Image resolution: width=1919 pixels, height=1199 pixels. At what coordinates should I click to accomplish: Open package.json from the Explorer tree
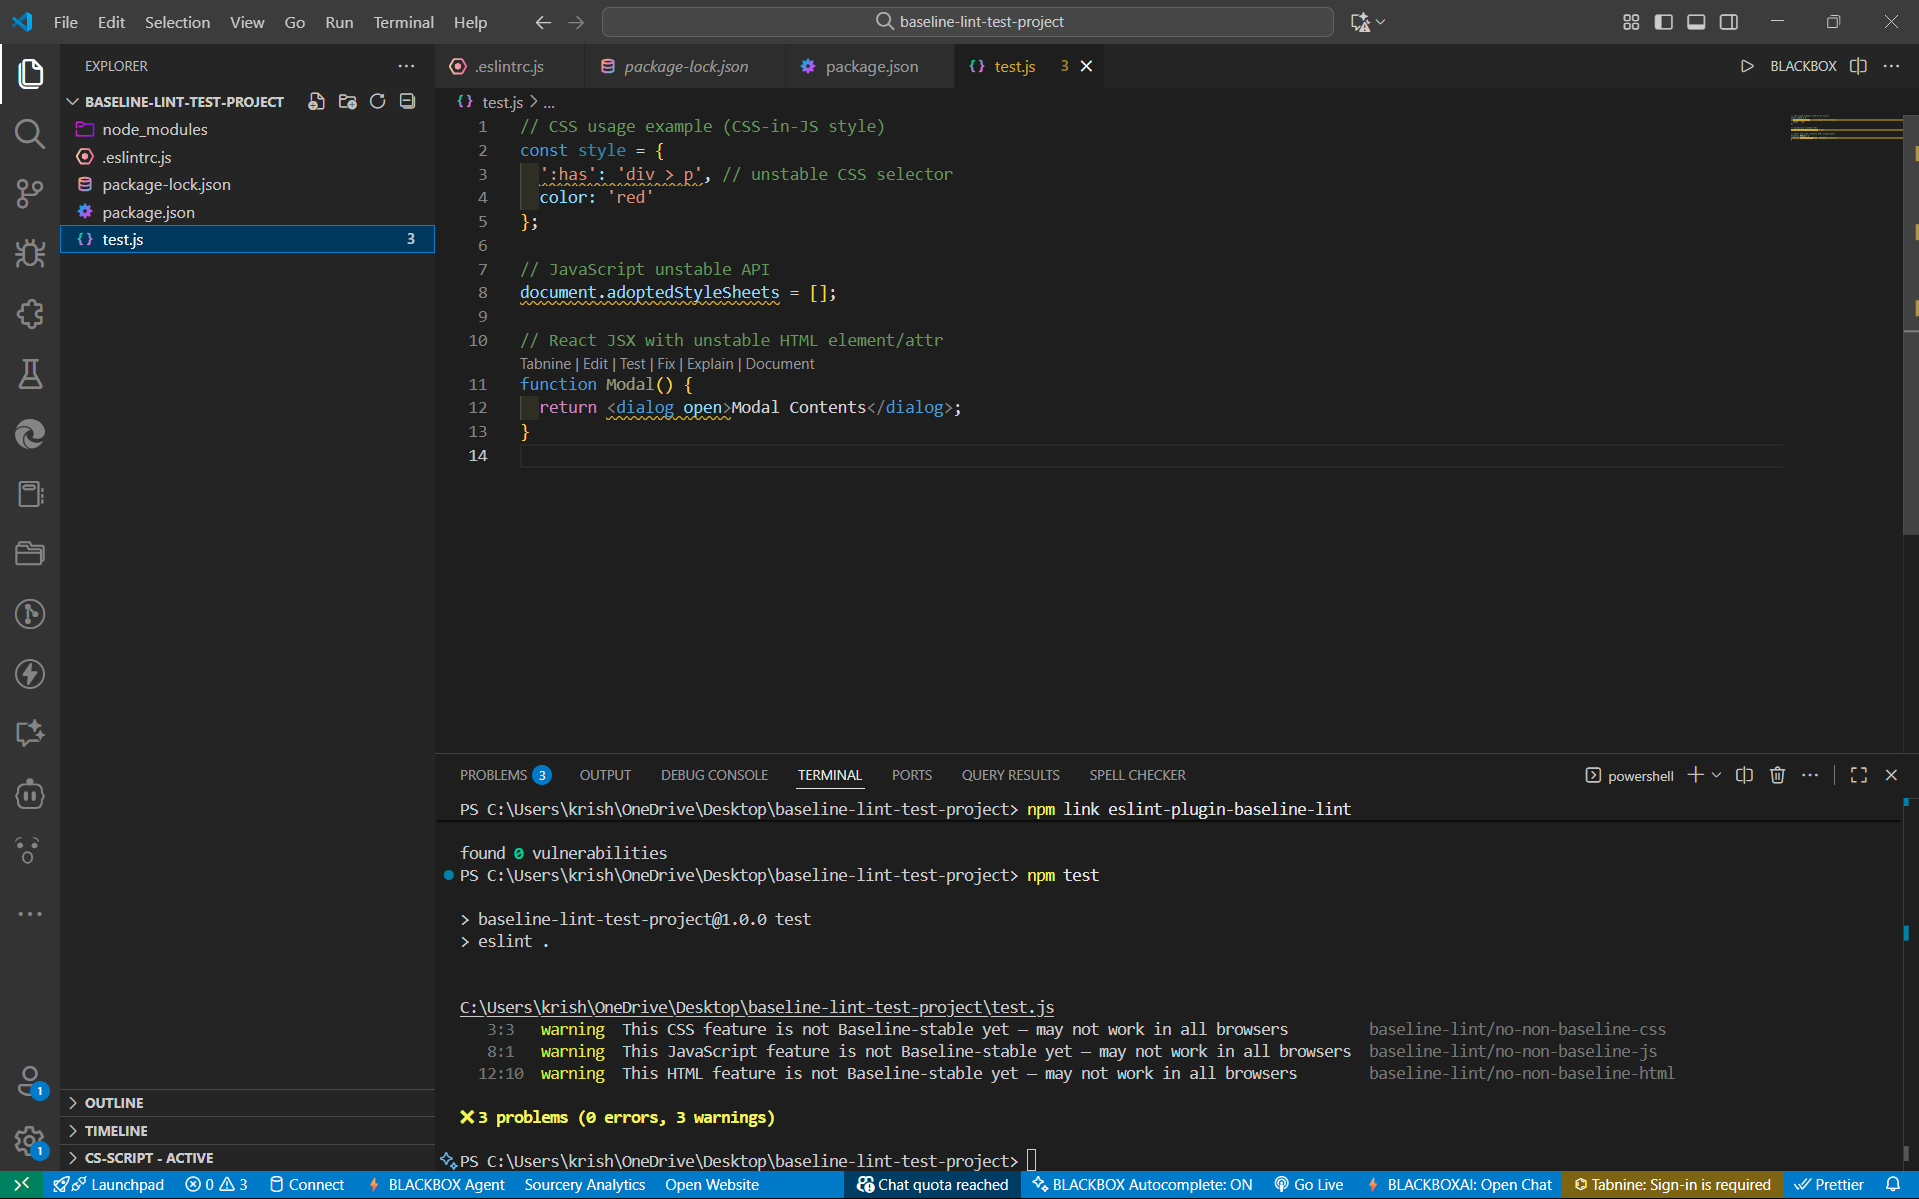[x=148, y=212]
